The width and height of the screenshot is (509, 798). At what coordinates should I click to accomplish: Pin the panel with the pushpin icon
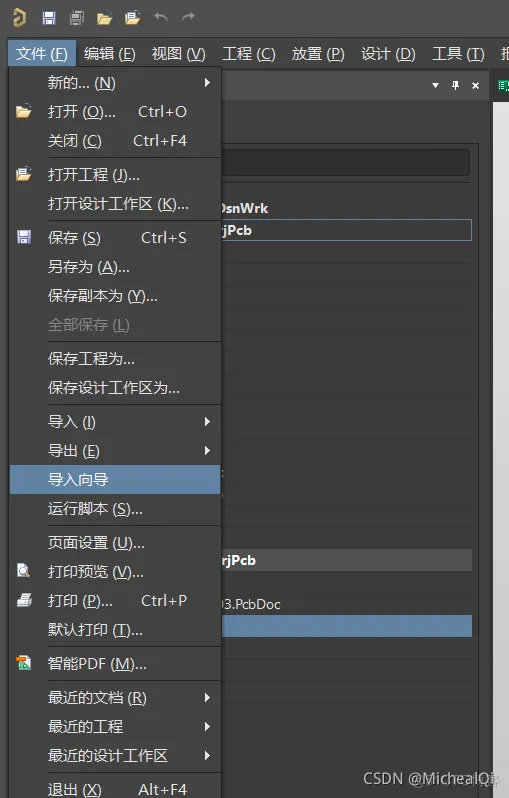(455, 86)
